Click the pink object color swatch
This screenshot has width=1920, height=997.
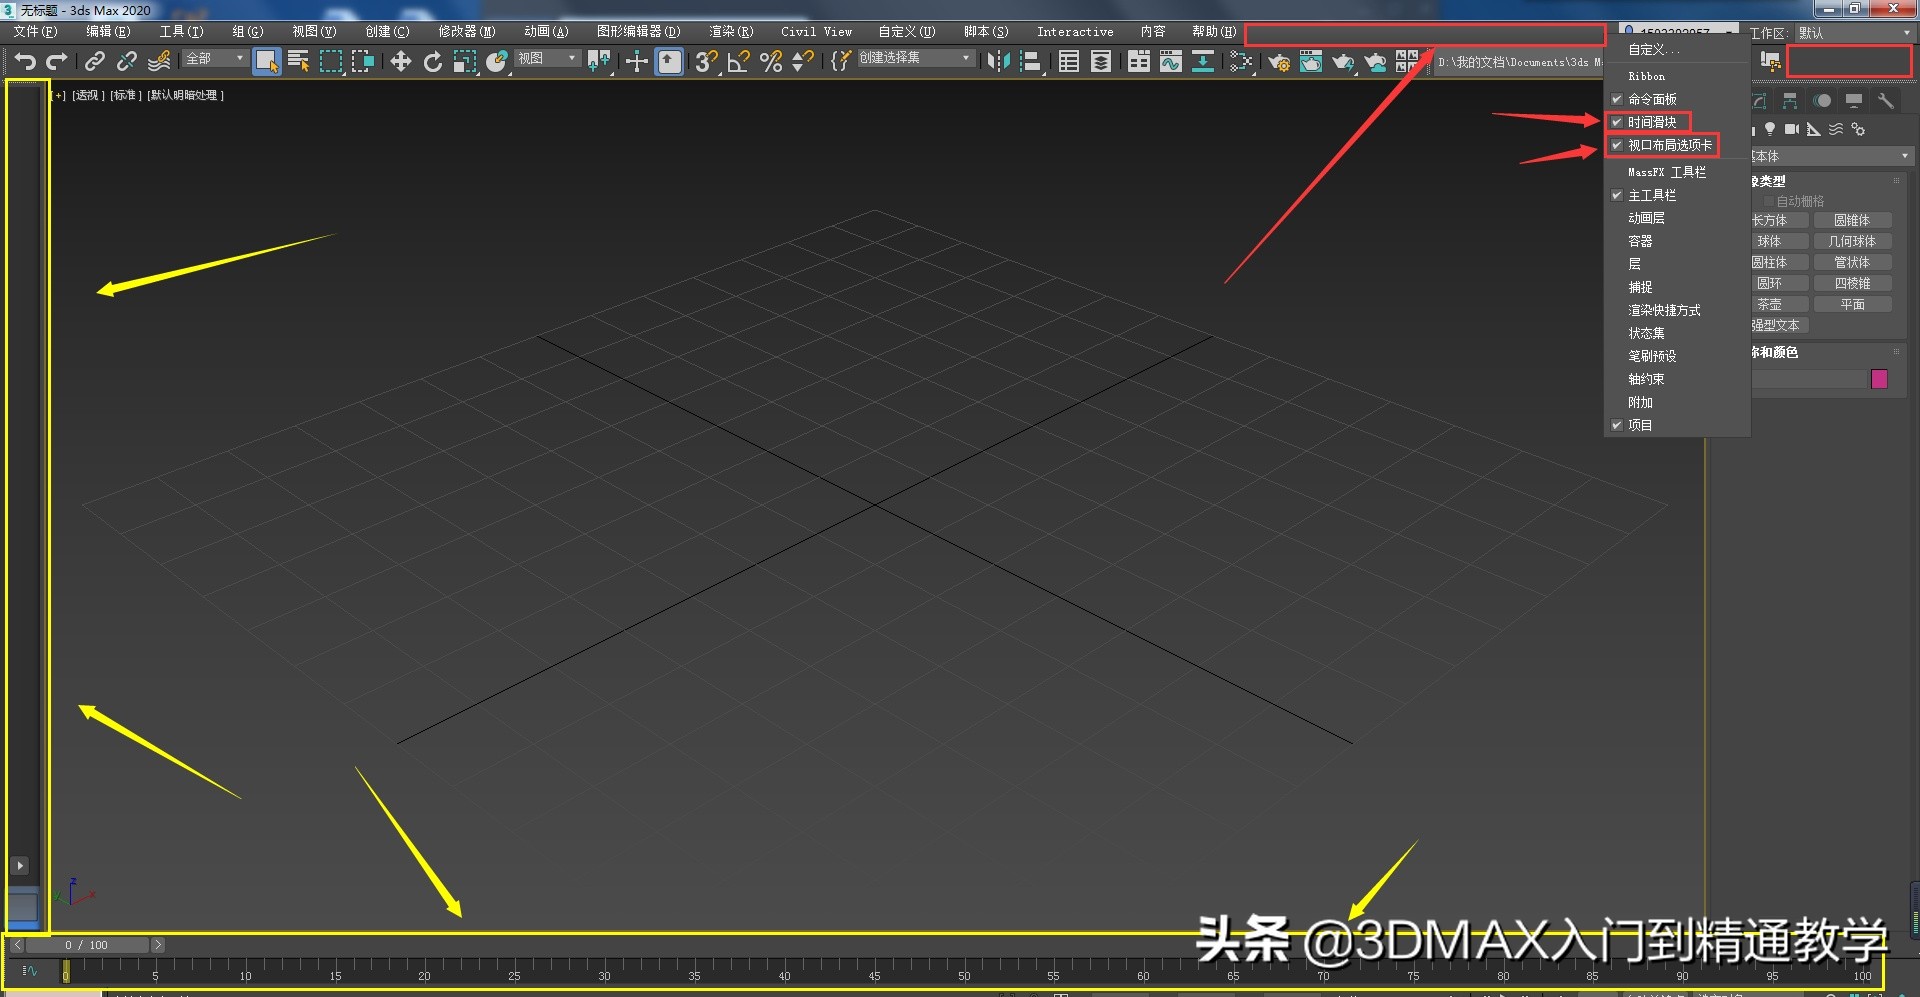click(x=1879, y=379)
